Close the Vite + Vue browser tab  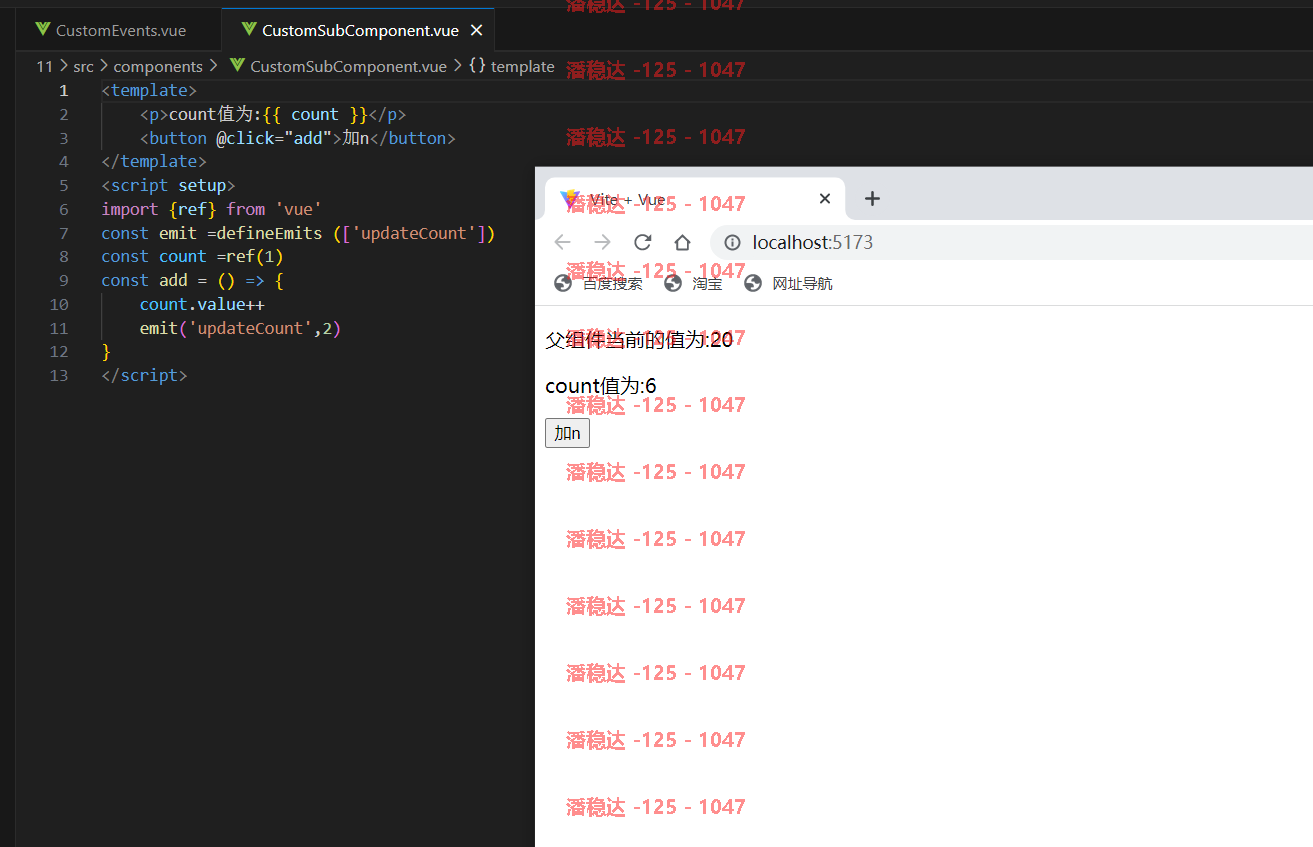coord(825,199)
